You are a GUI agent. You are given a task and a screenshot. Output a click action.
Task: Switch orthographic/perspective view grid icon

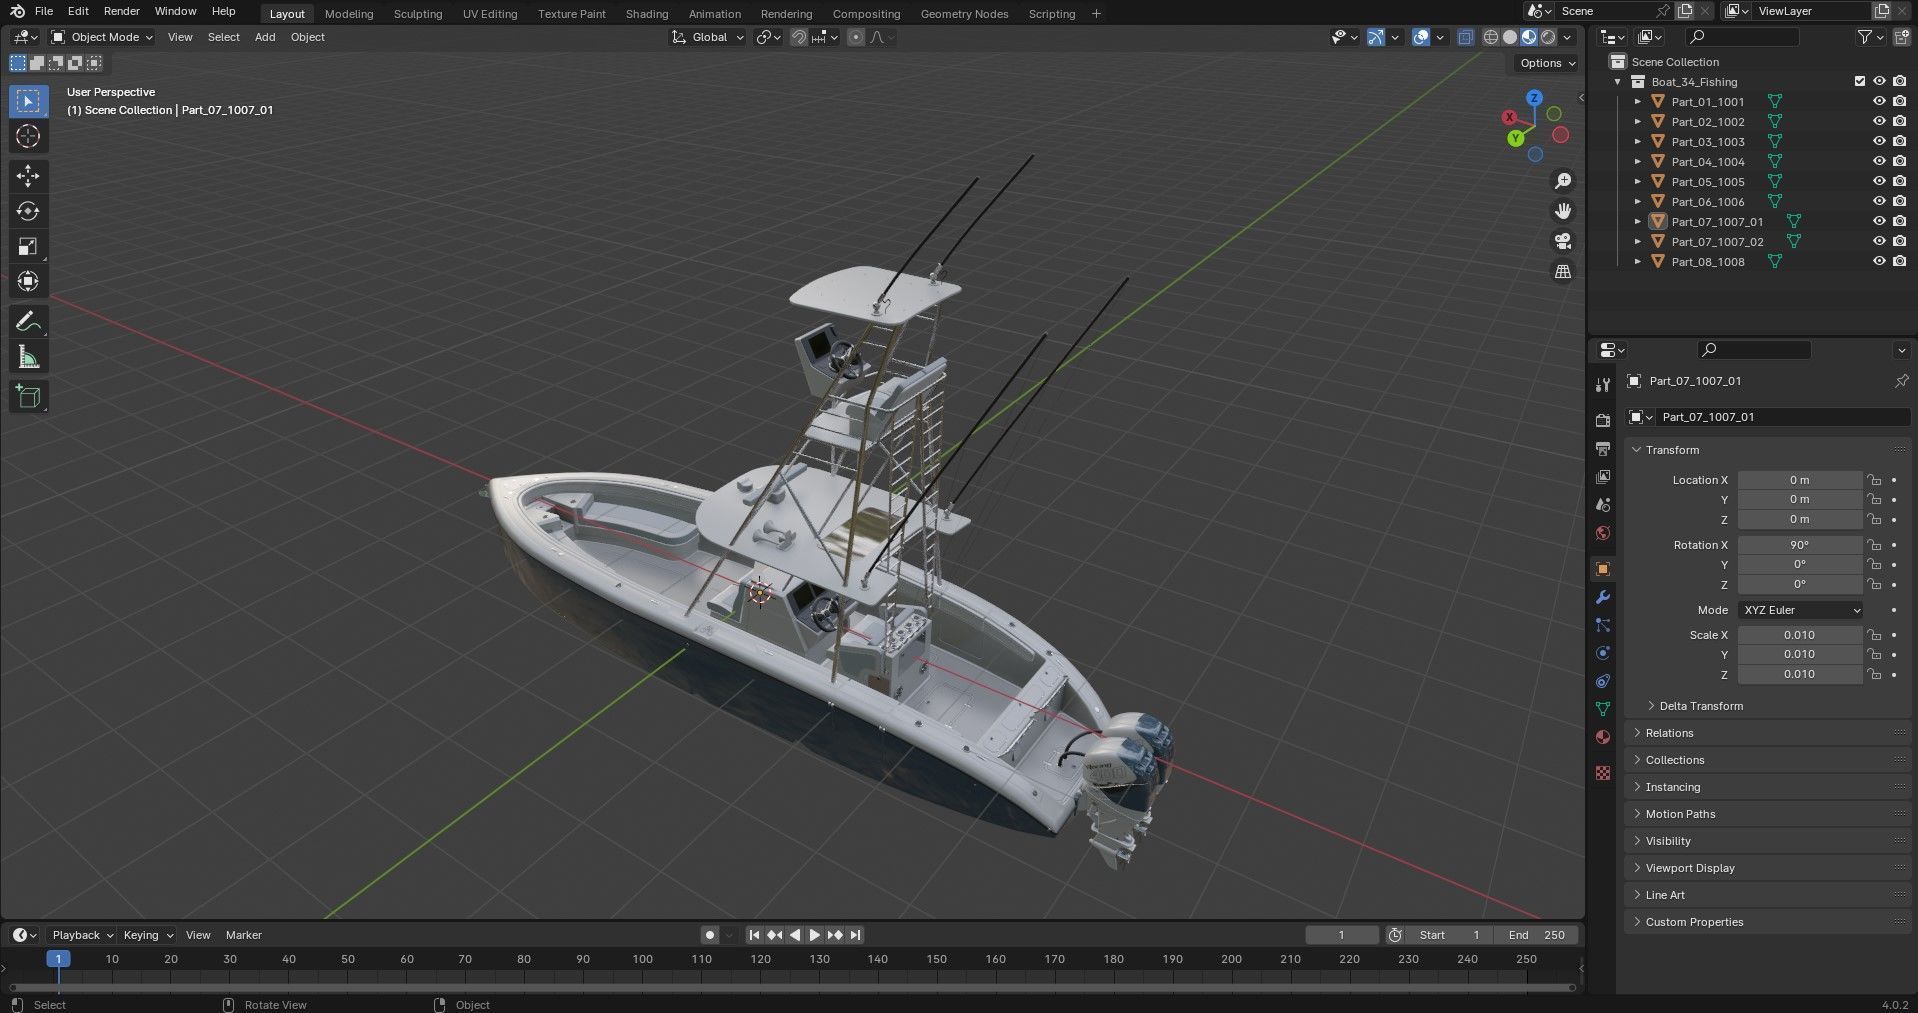point(1562,271)
